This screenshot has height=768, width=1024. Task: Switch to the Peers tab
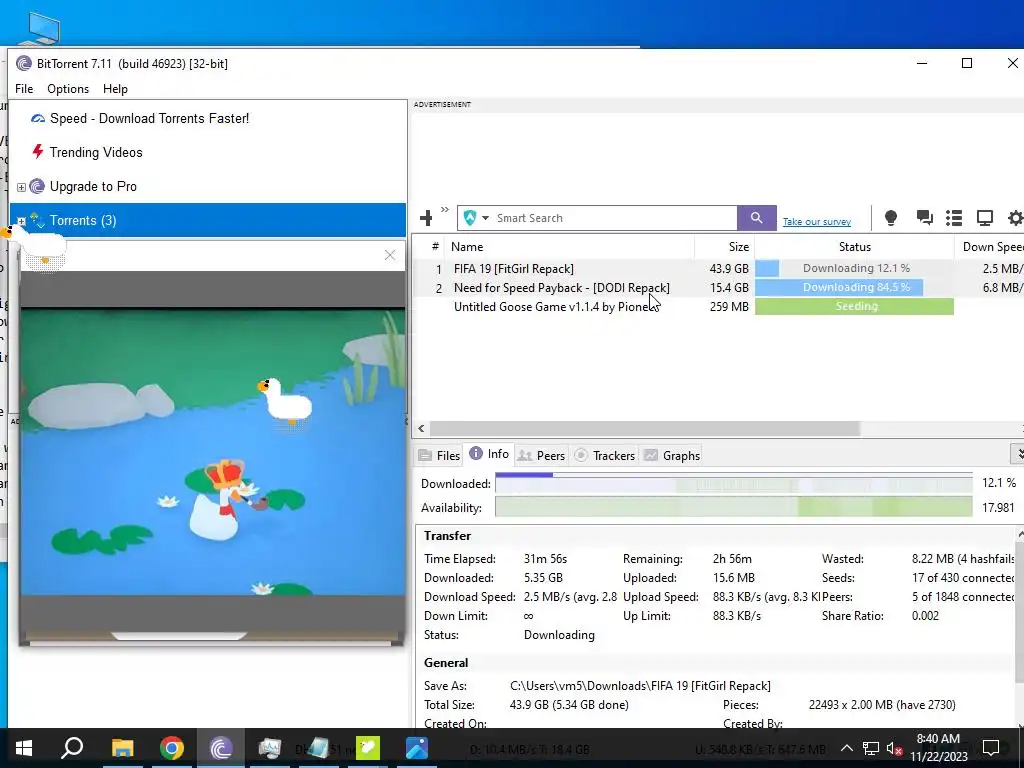click(x=541, y=455)
